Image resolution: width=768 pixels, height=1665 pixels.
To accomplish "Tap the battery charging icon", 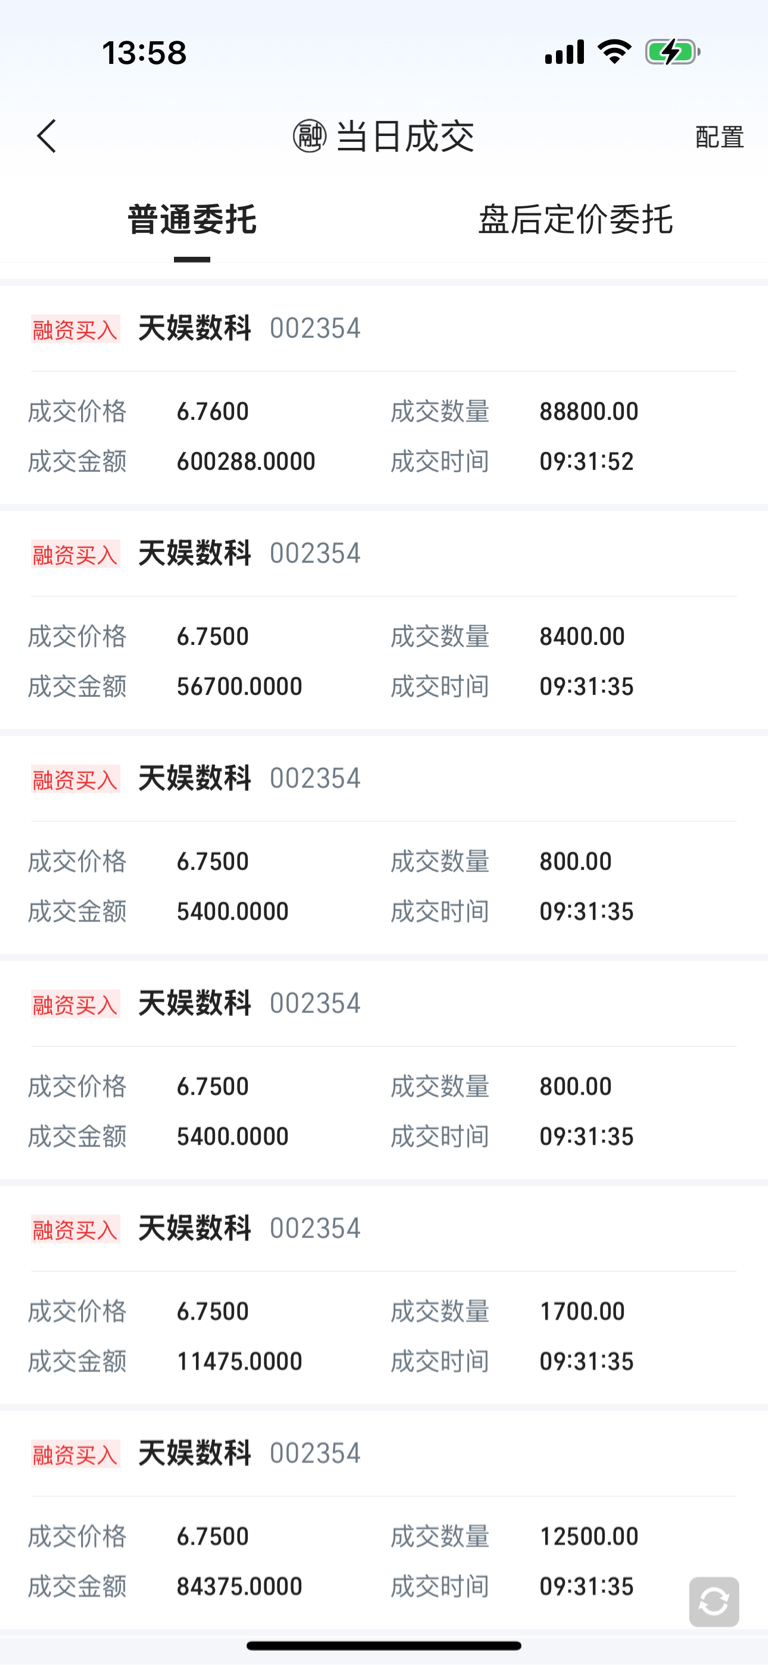I will coord(672,52).
